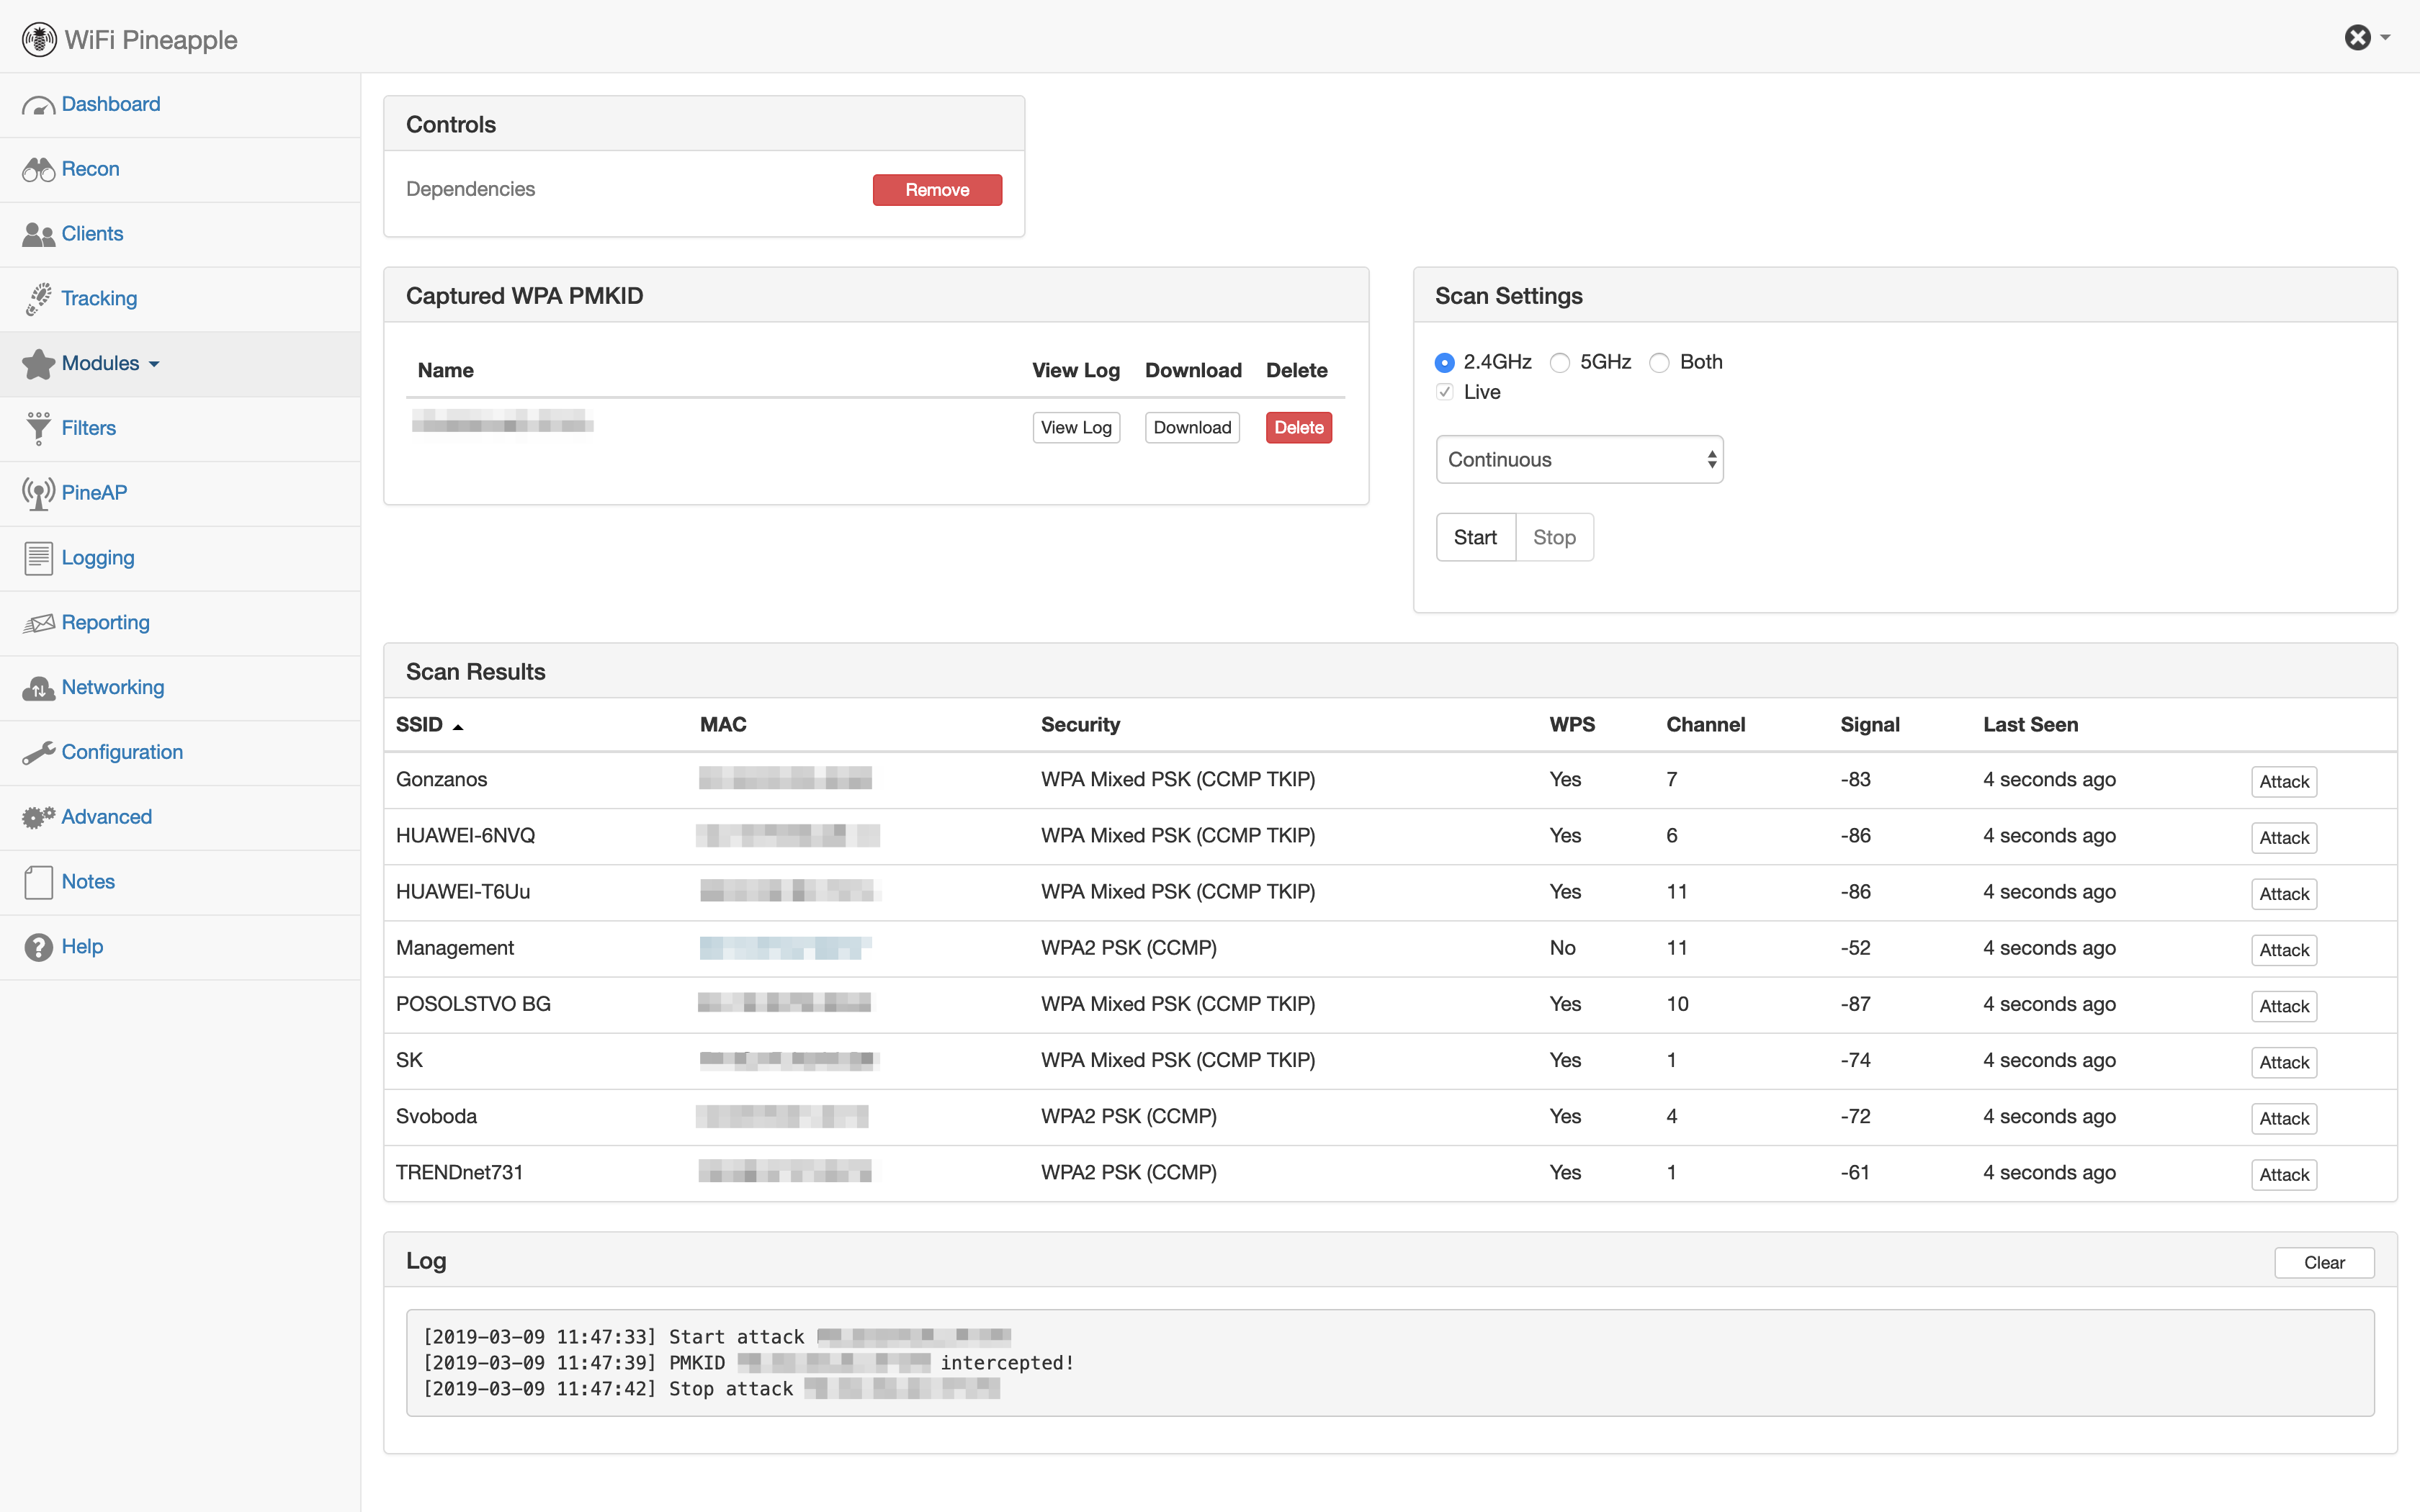The image size is (2420, 1512).
Task: Expand the Modules menu arrow
Action: 154,364
